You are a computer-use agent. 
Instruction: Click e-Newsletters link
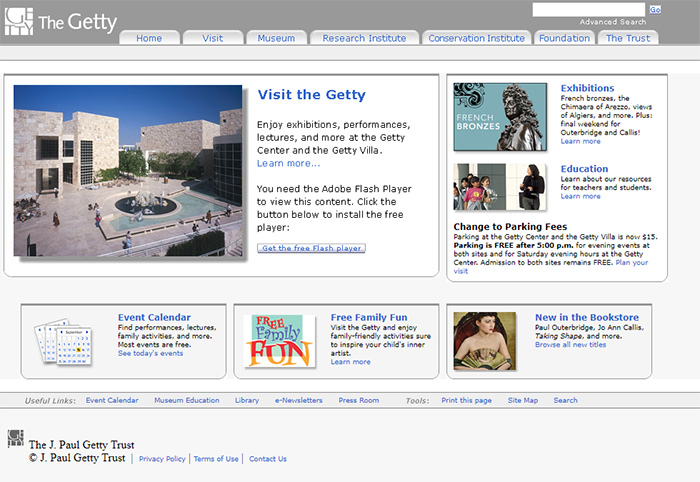coord(299,400)
